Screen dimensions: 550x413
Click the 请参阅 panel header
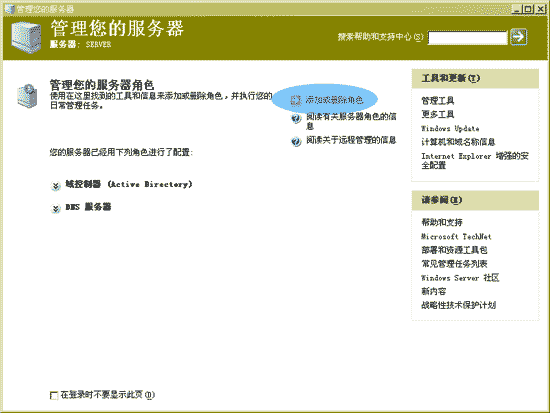475,200
